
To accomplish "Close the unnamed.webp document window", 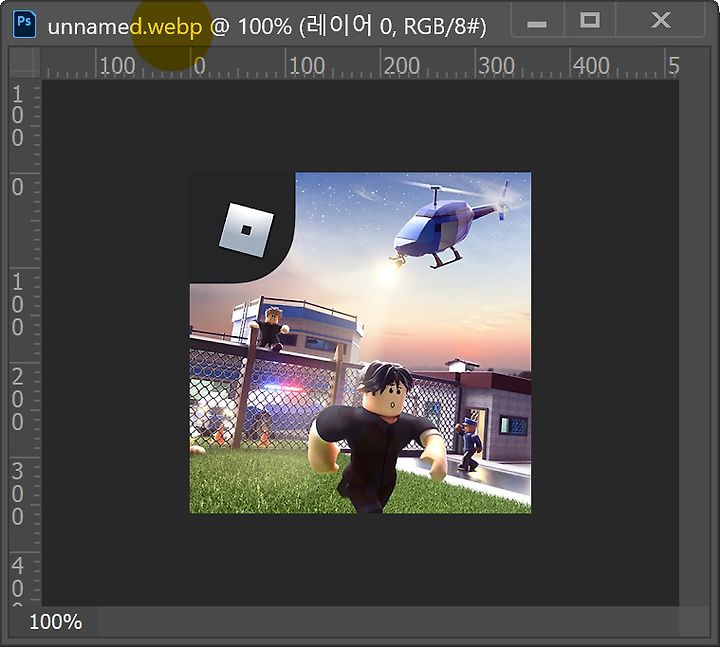I will click(x=661, y=20).
